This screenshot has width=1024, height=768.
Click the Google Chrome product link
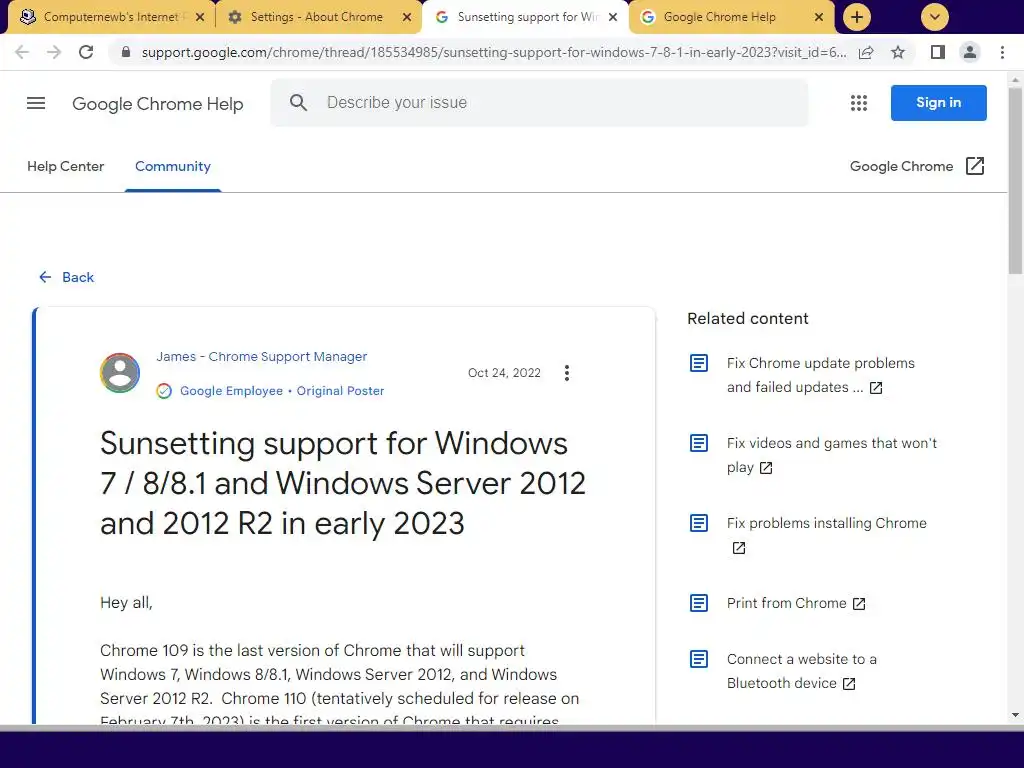coord(901,167)
